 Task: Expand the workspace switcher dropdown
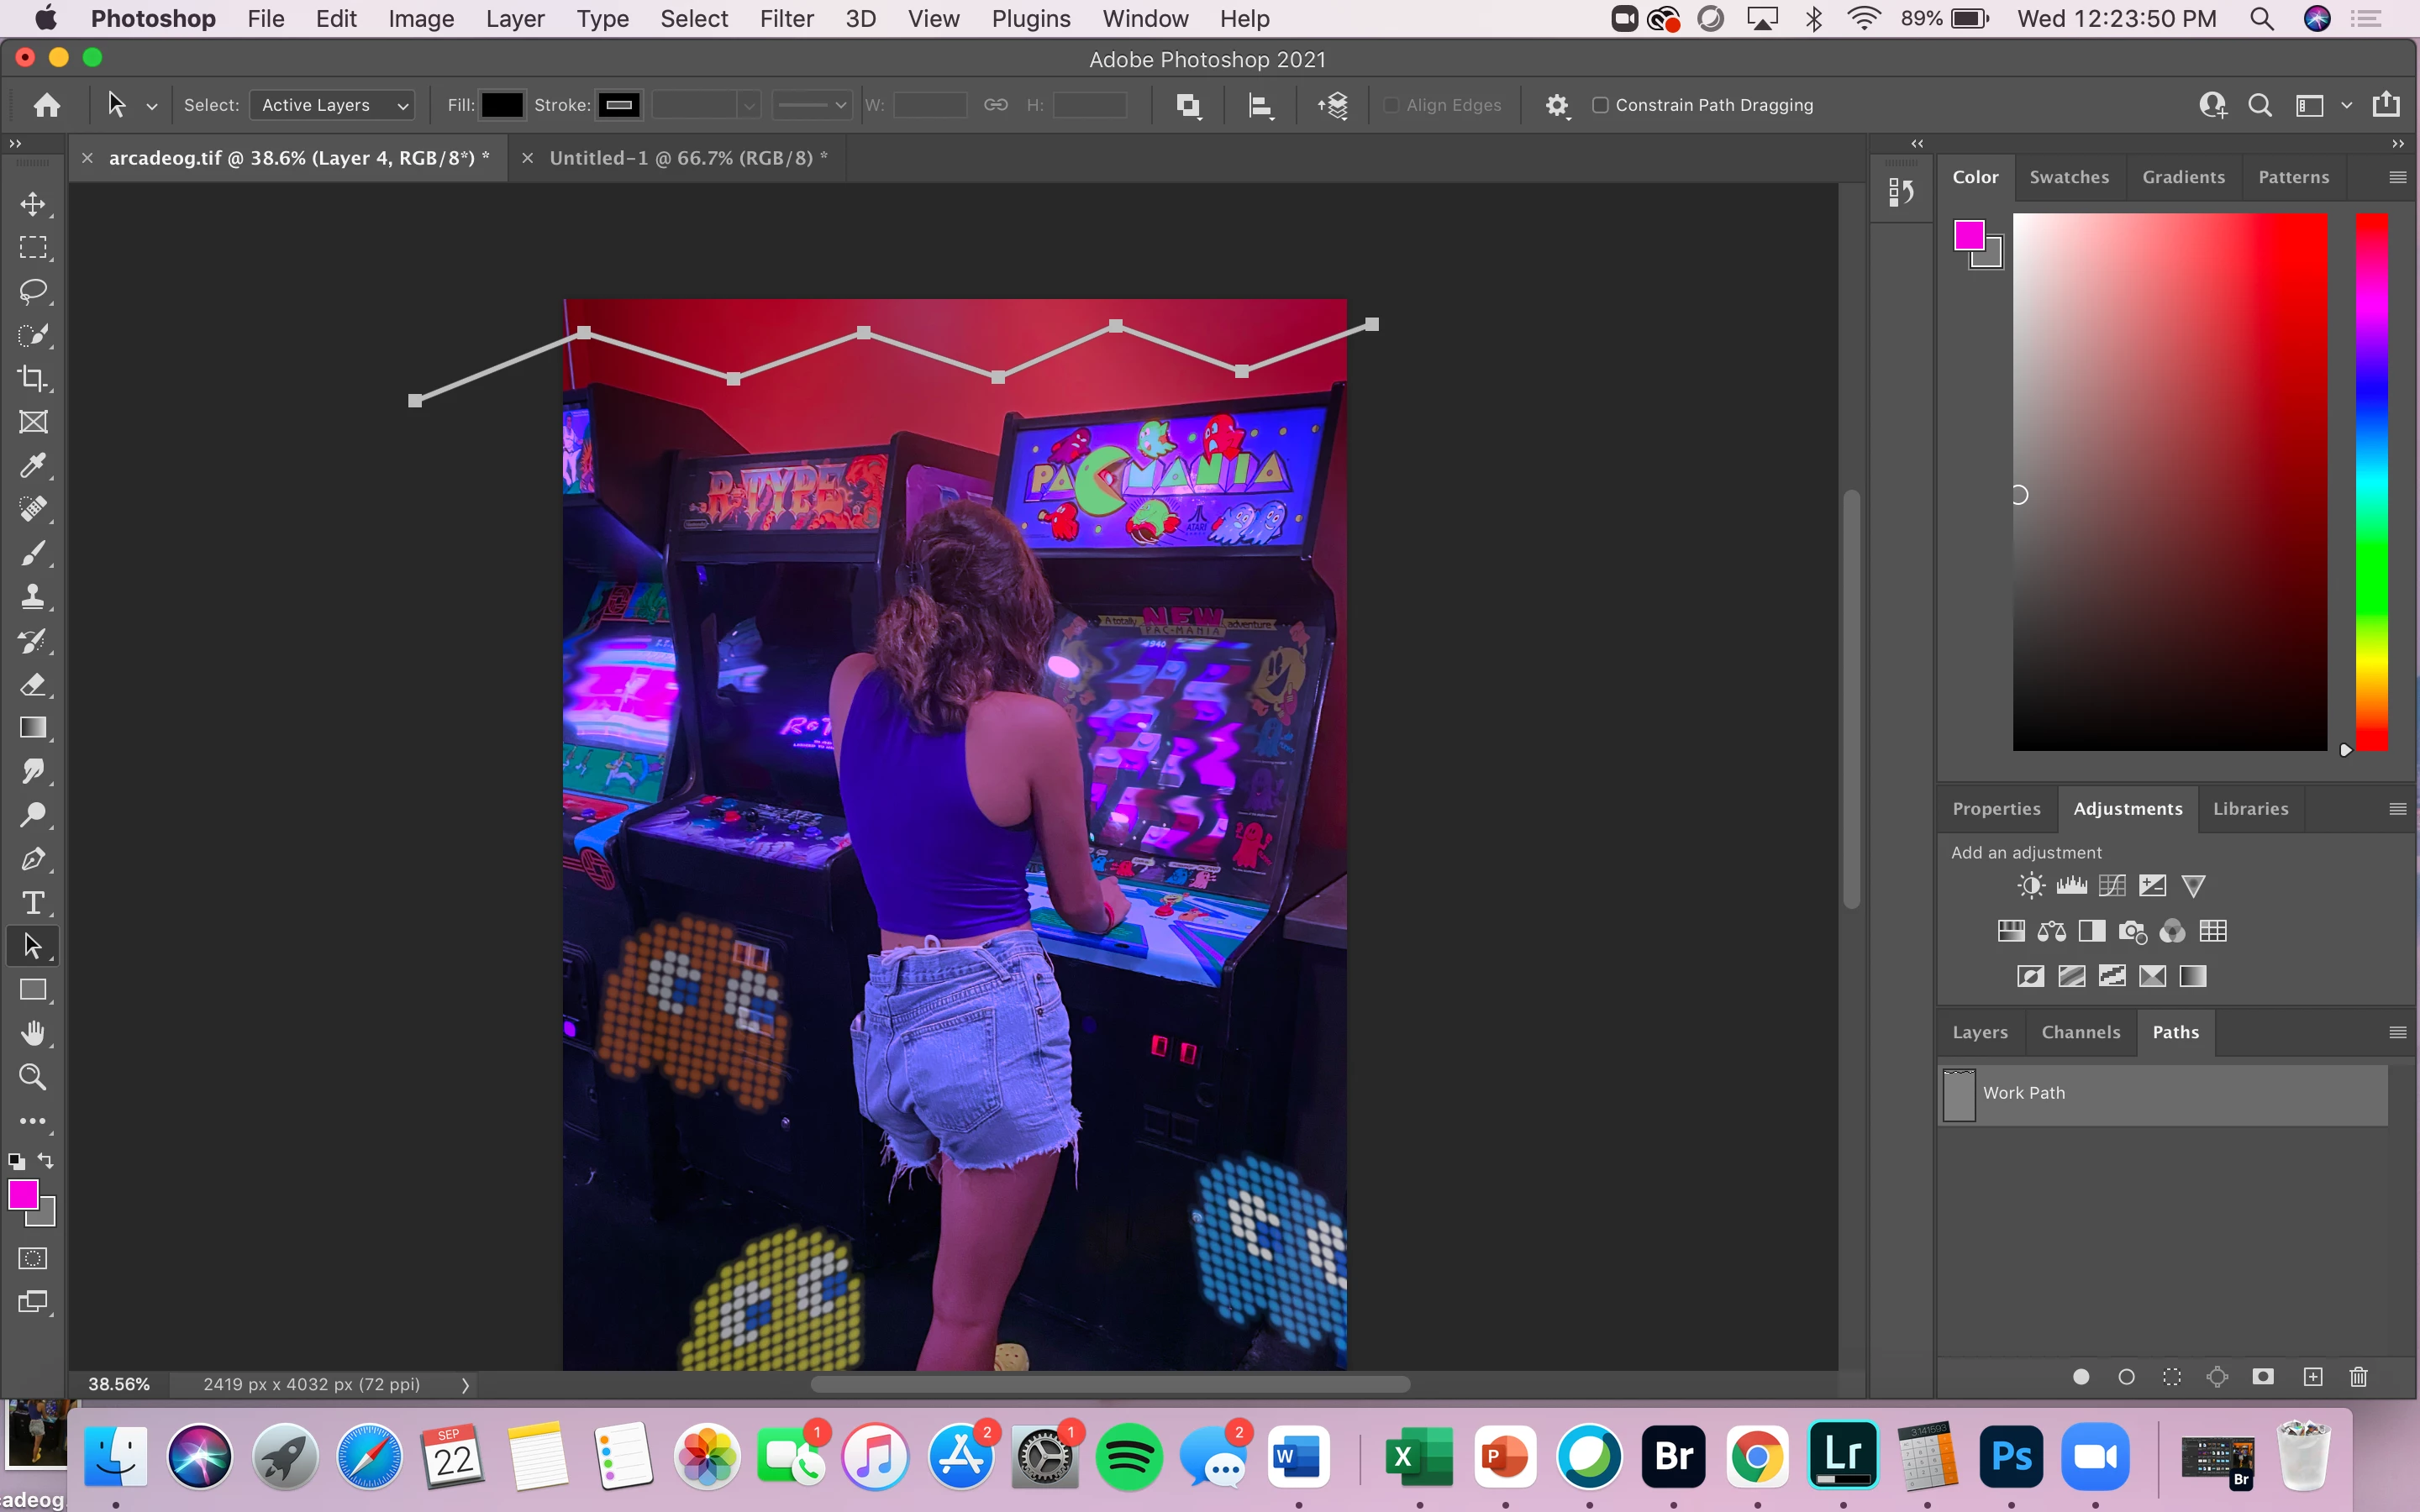(x=2346, y=105)
